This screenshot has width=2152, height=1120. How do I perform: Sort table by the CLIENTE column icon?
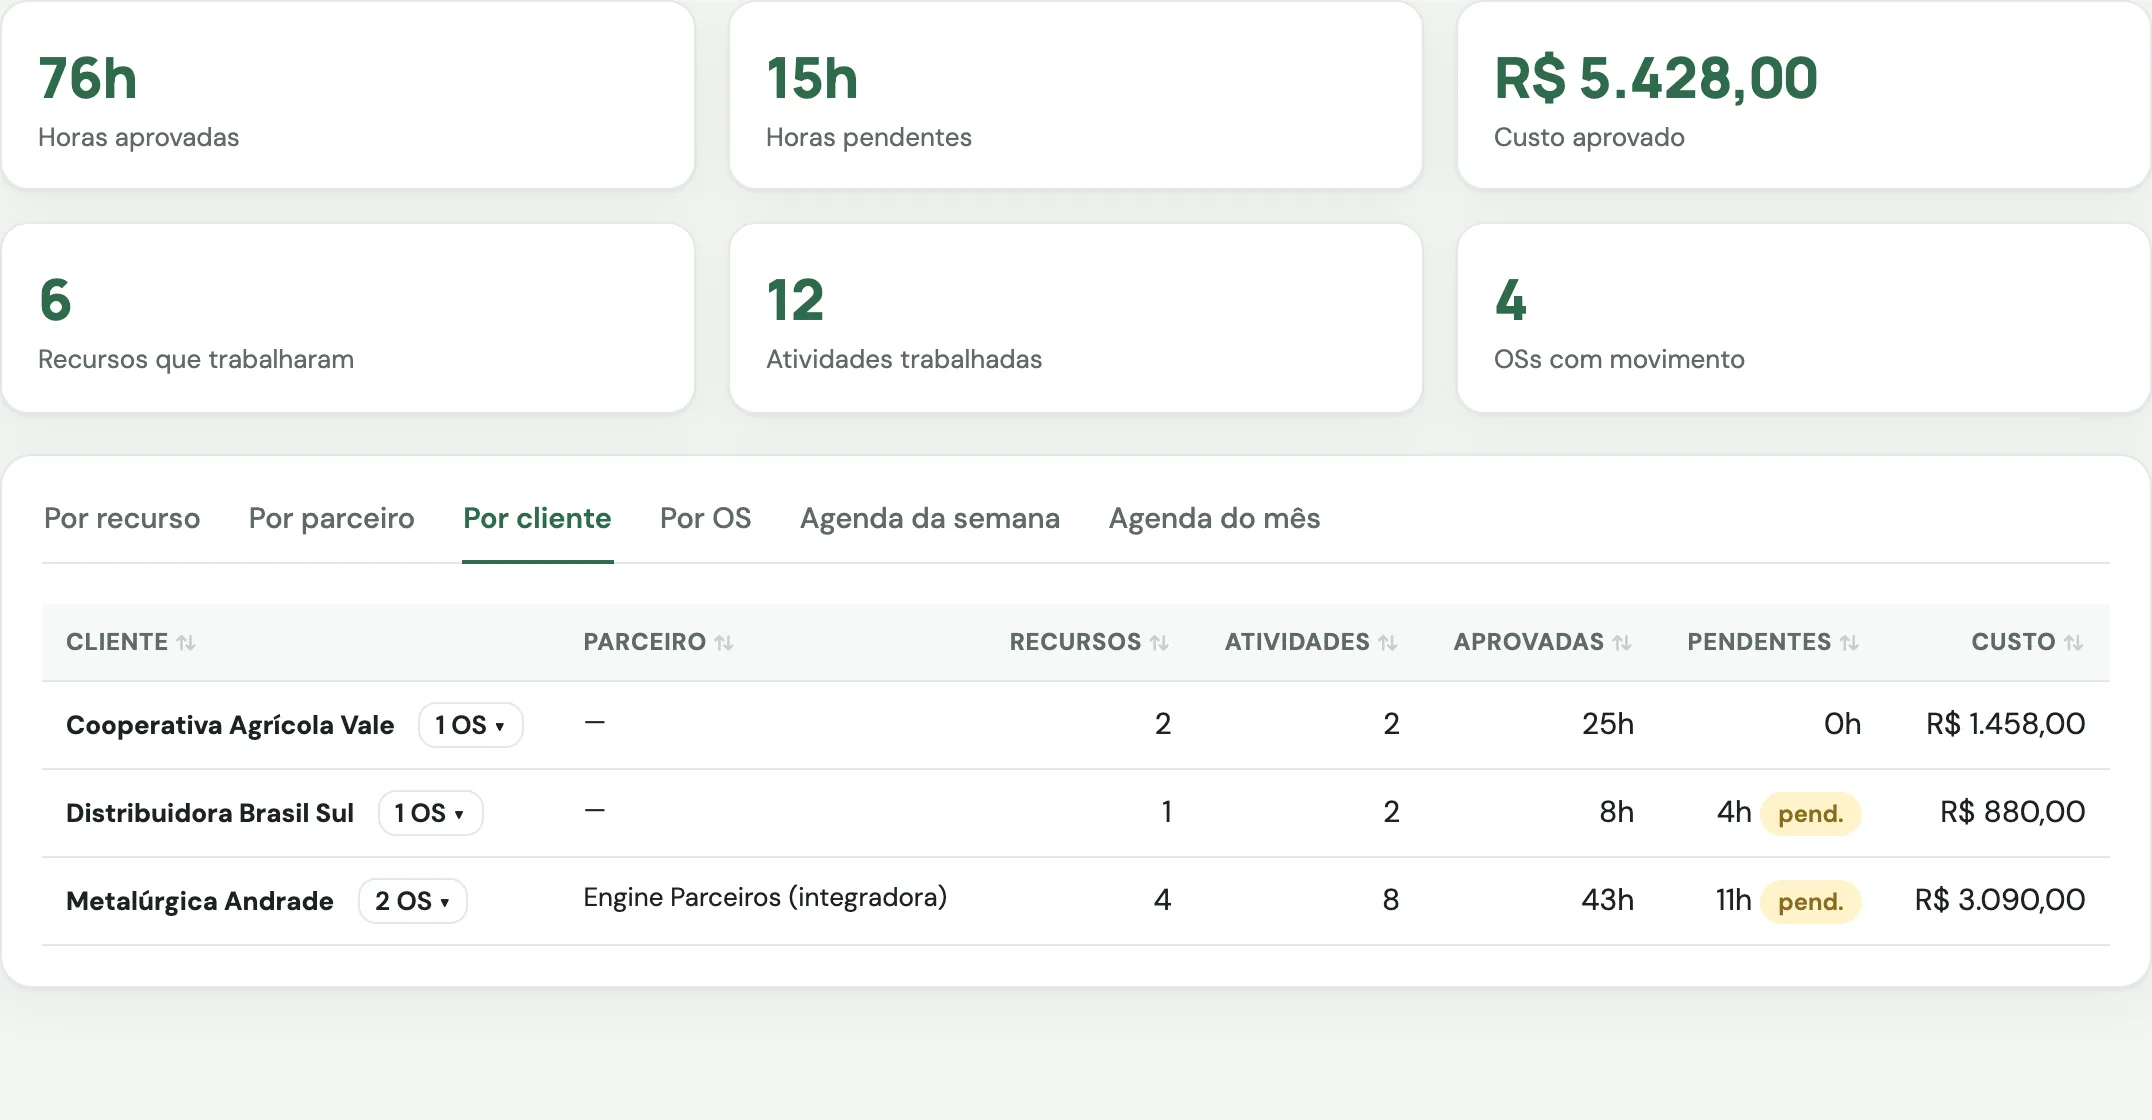pos(186,643)
